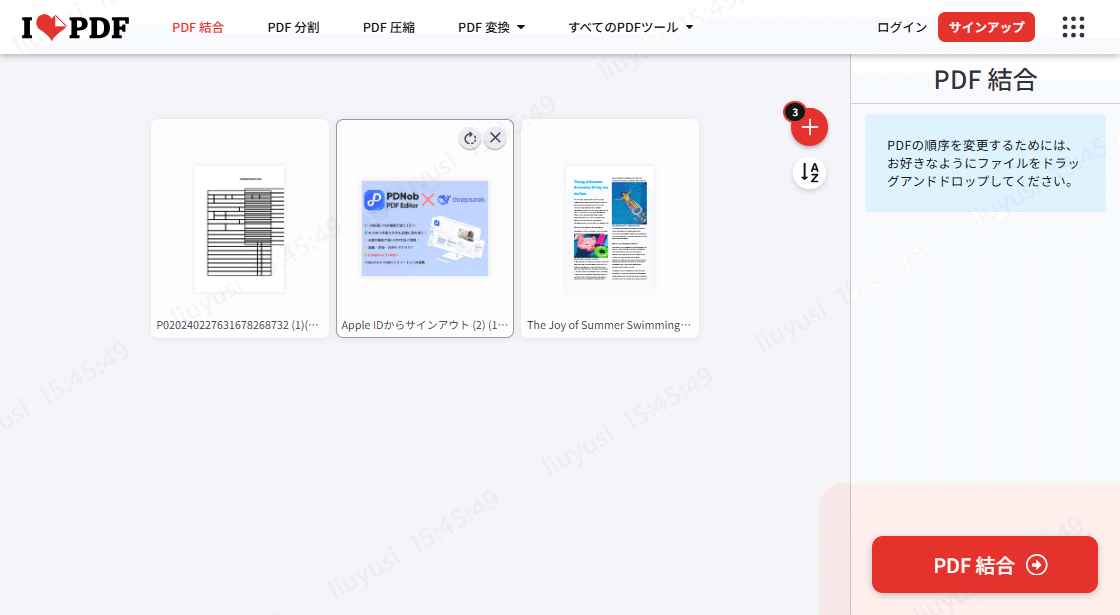Sort files alphabetically with the A-Z icon
Screen dimensions: 1120x615
tap(809, 172)
